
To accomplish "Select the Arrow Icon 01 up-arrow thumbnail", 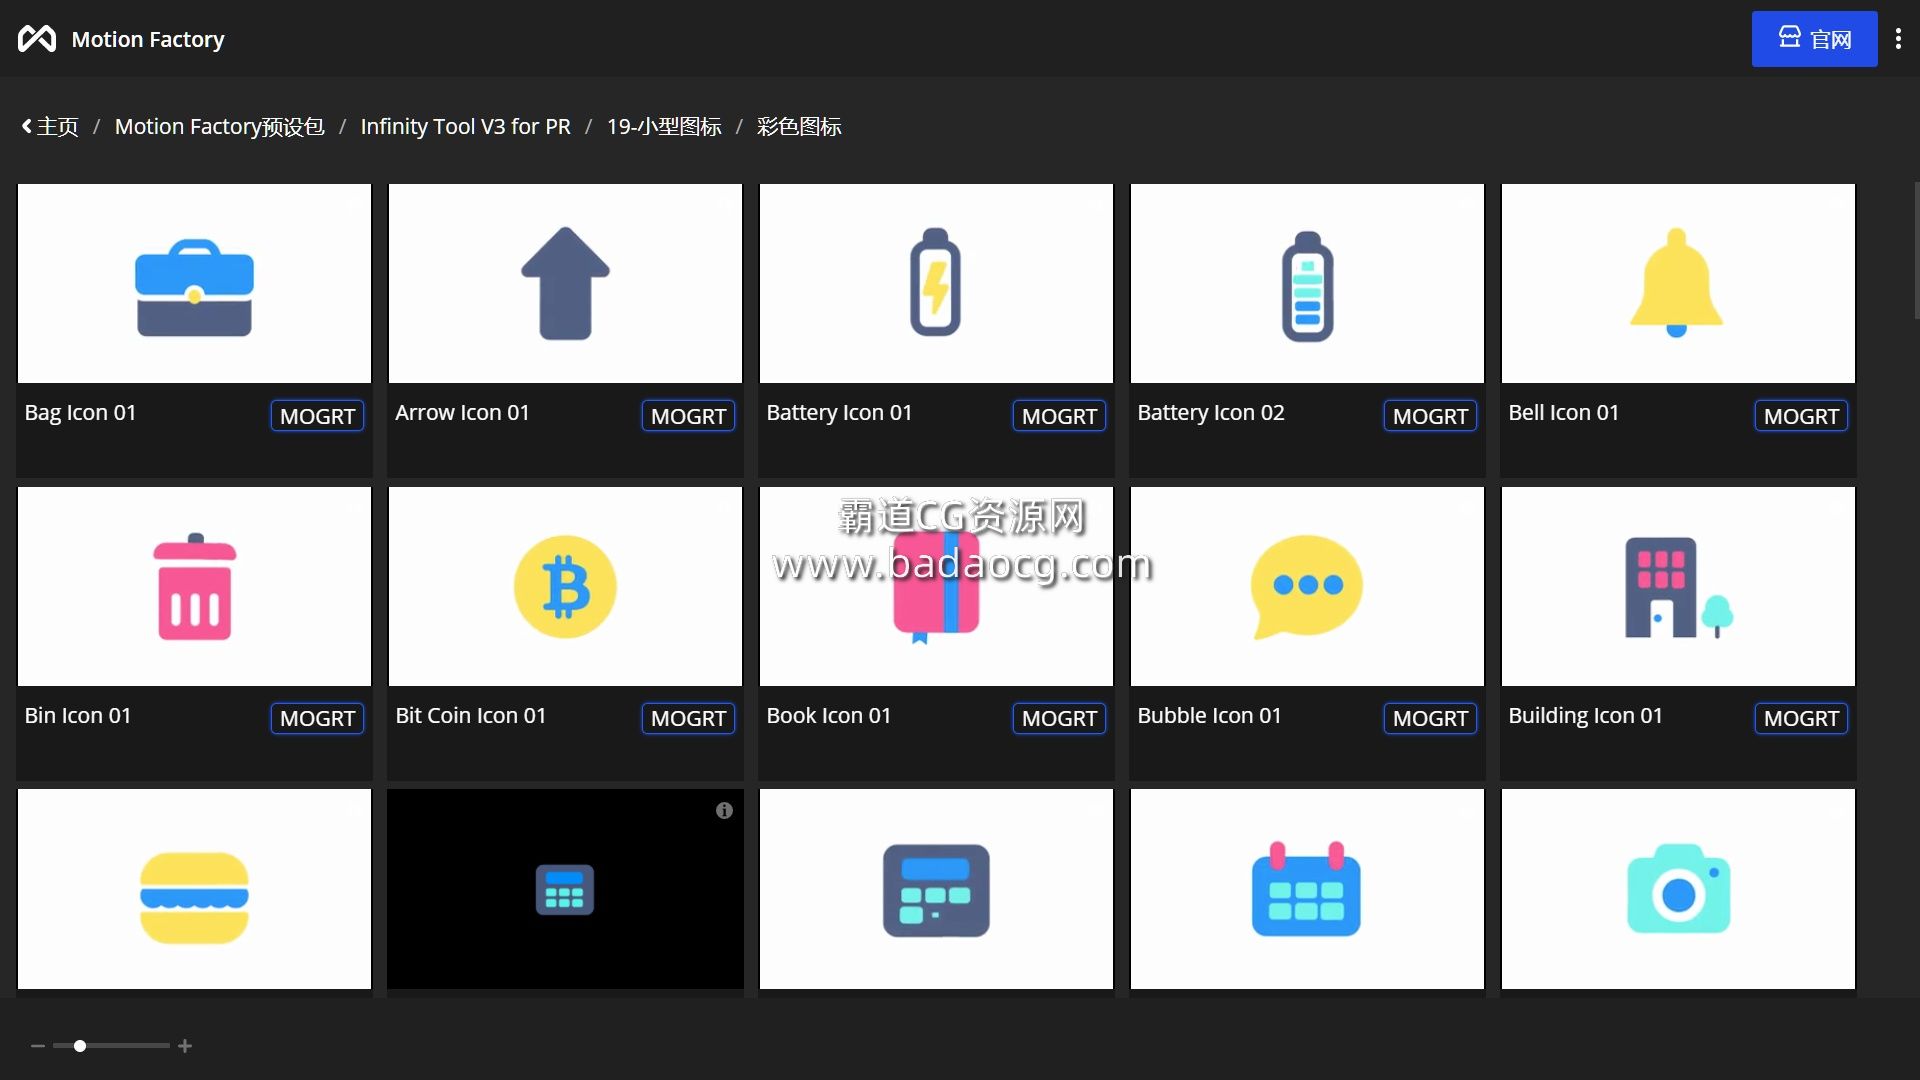I will pos(565,283).
